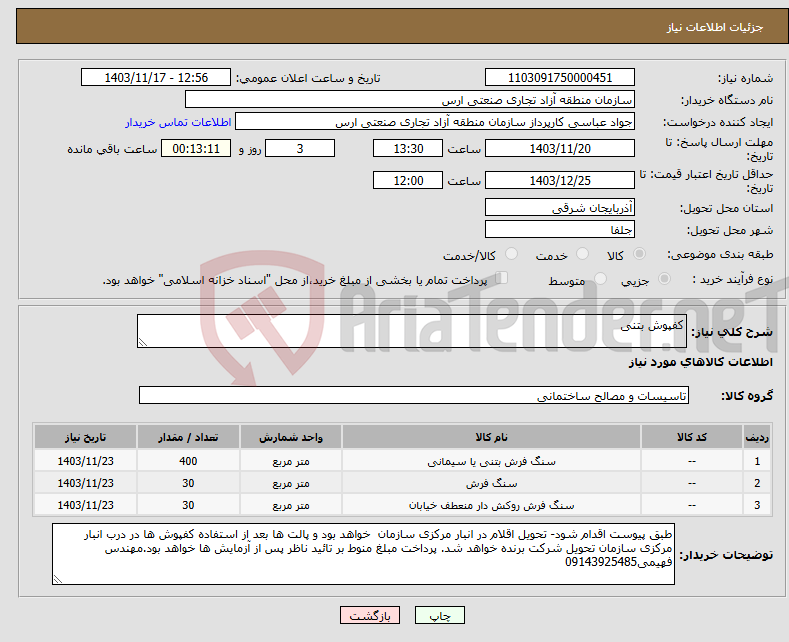Click the تعداد / مقدار column header

pyautogui.click(x=188, y=437)
